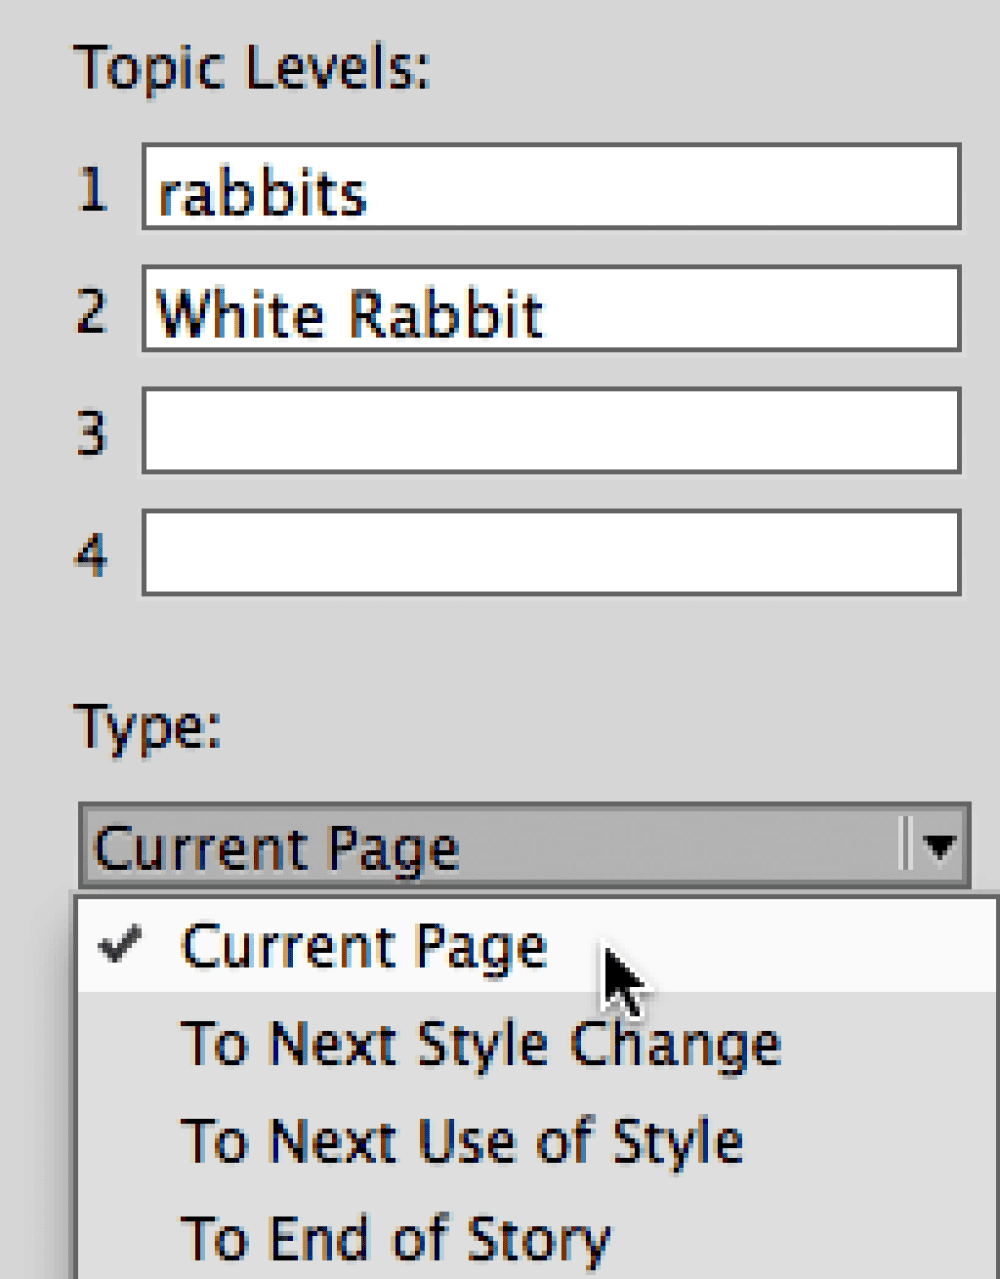Select the White Rabbit text field
Image resolution: width=1000 pixels, height=1279 pixels.
point(550,312)
